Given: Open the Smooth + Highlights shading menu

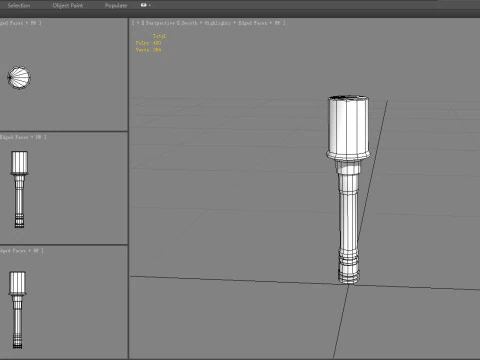Looking at the screenshot, I should (206, 23).
